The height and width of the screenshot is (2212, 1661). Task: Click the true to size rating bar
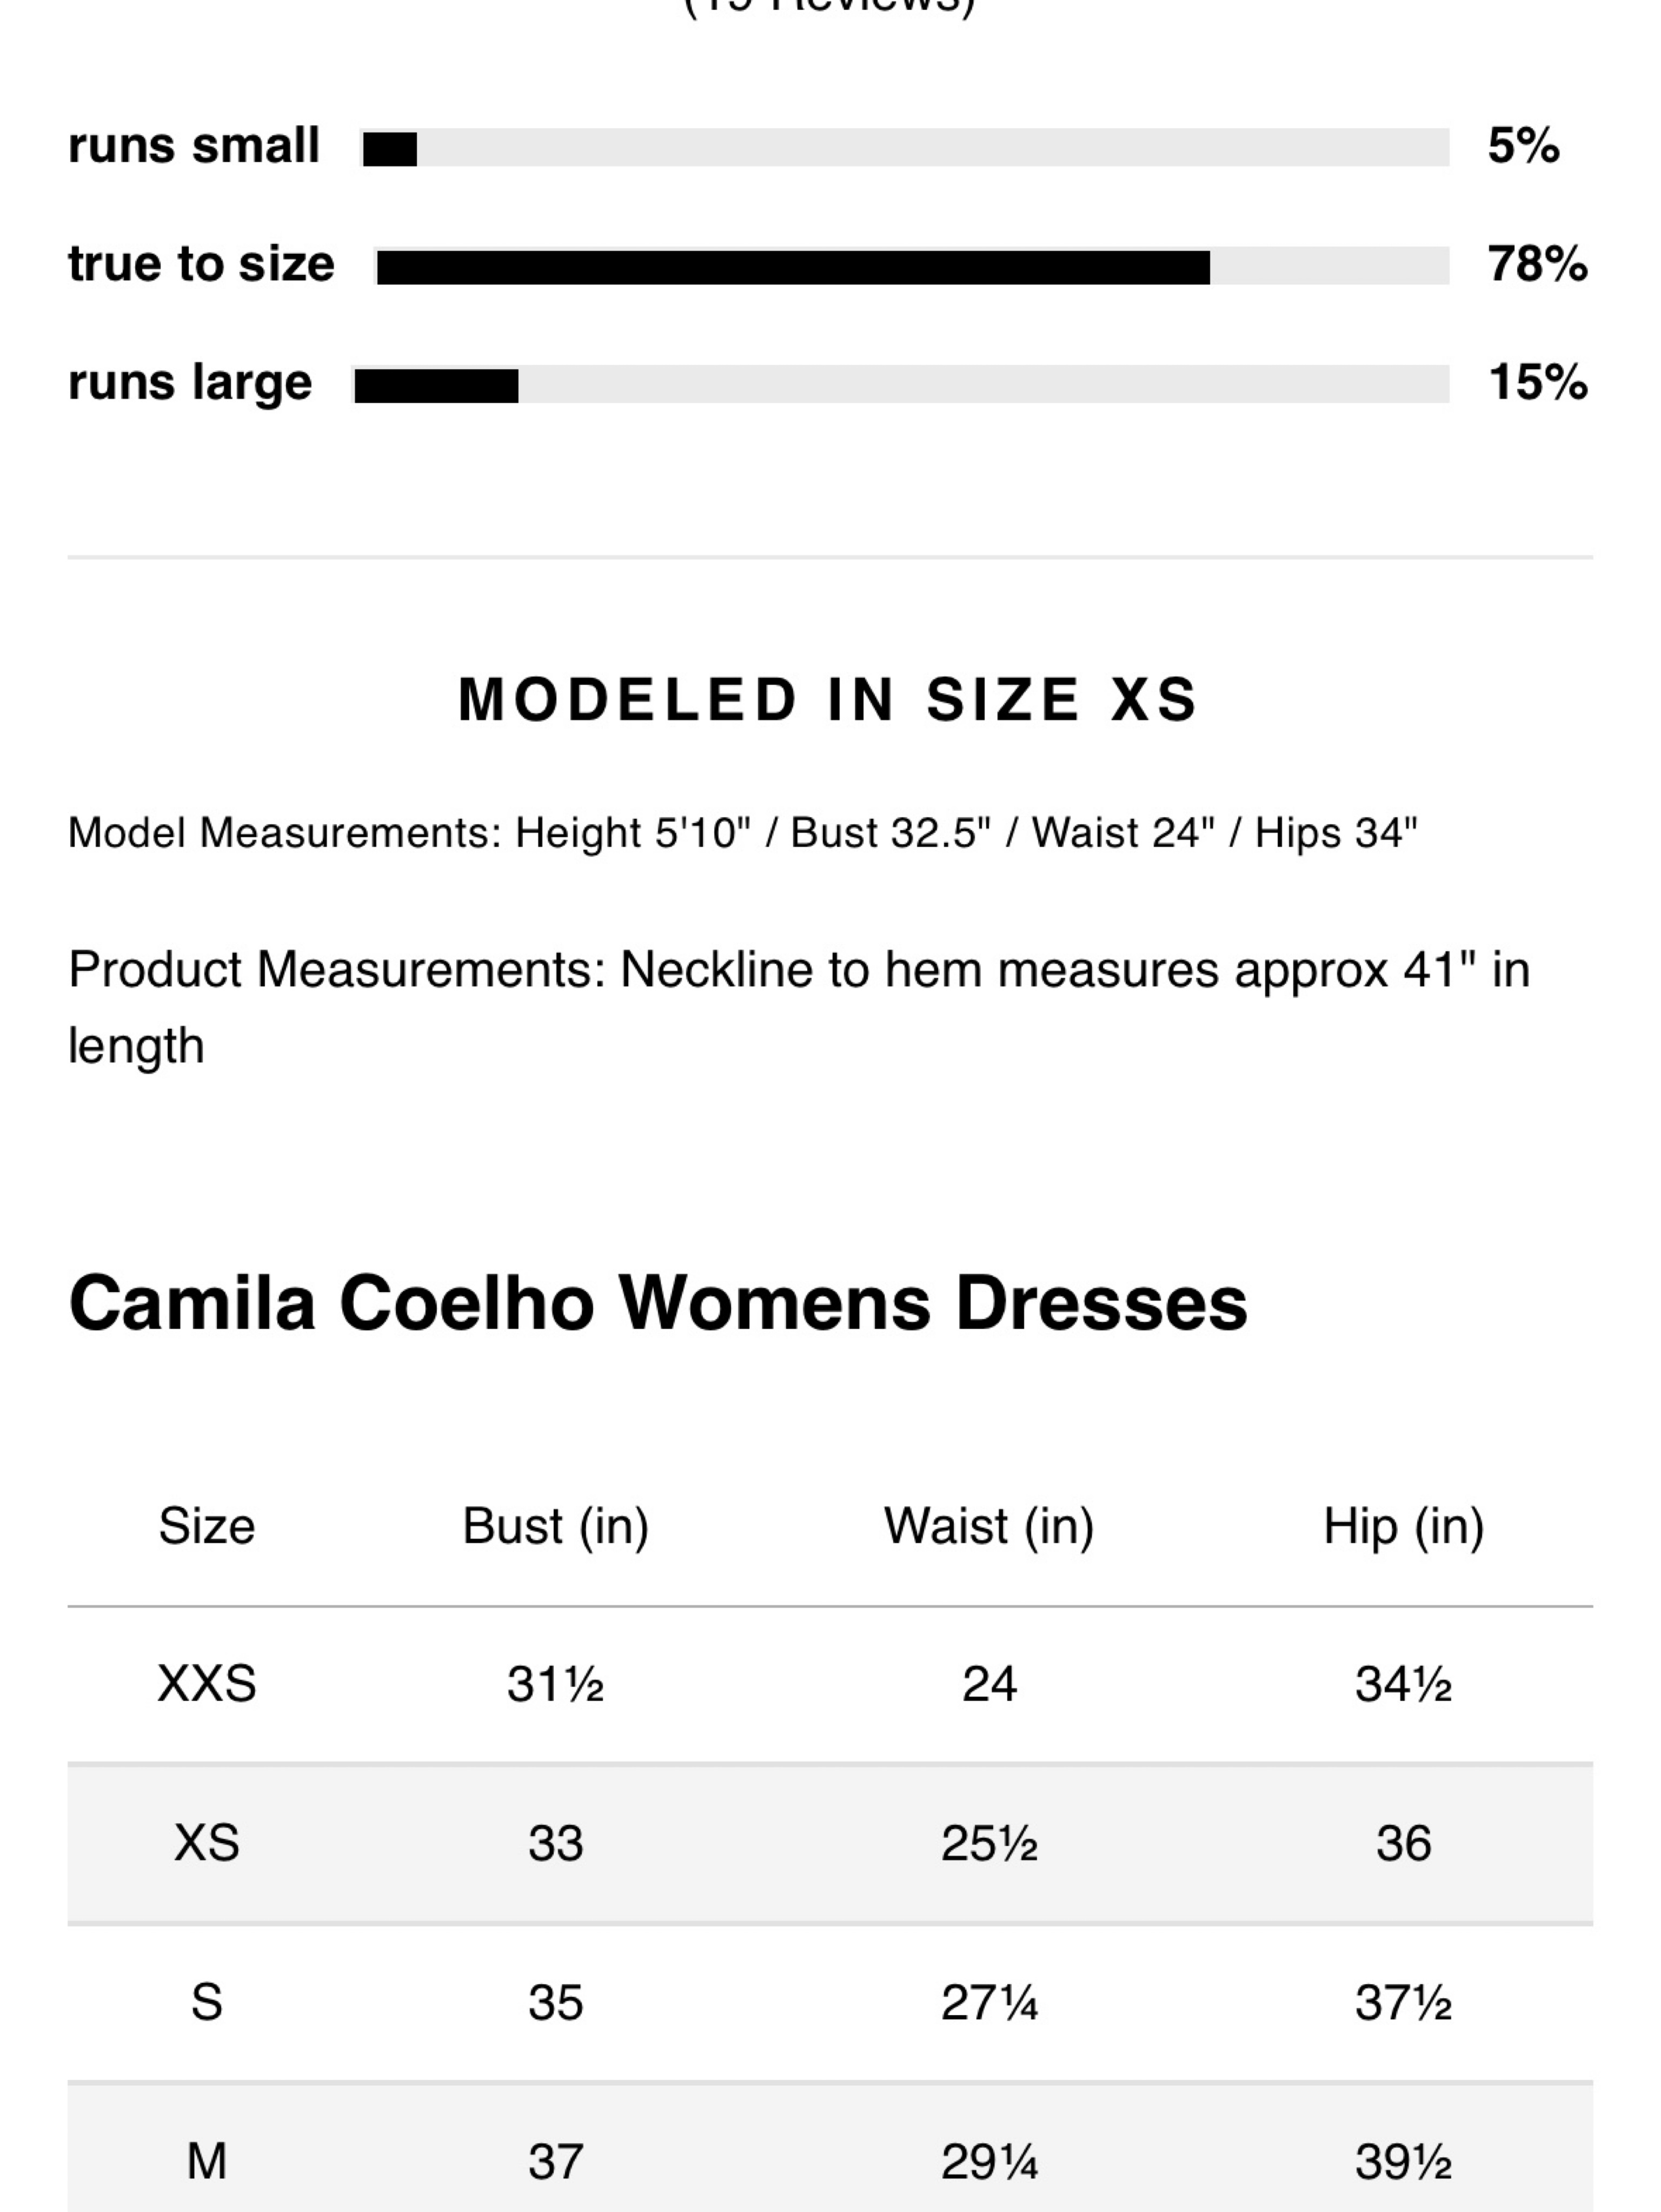(x=912, y=266)
